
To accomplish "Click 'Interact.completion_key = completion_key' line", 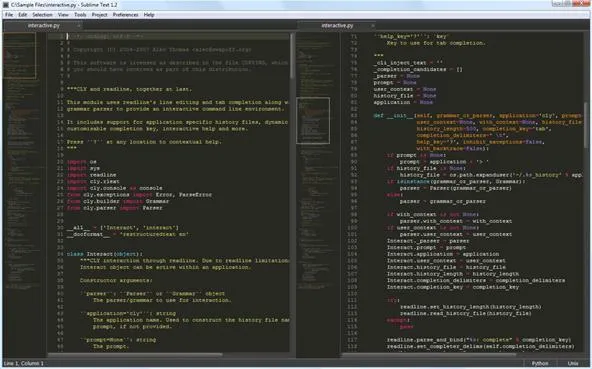I will pyautogui.click(x=453, y=287).
